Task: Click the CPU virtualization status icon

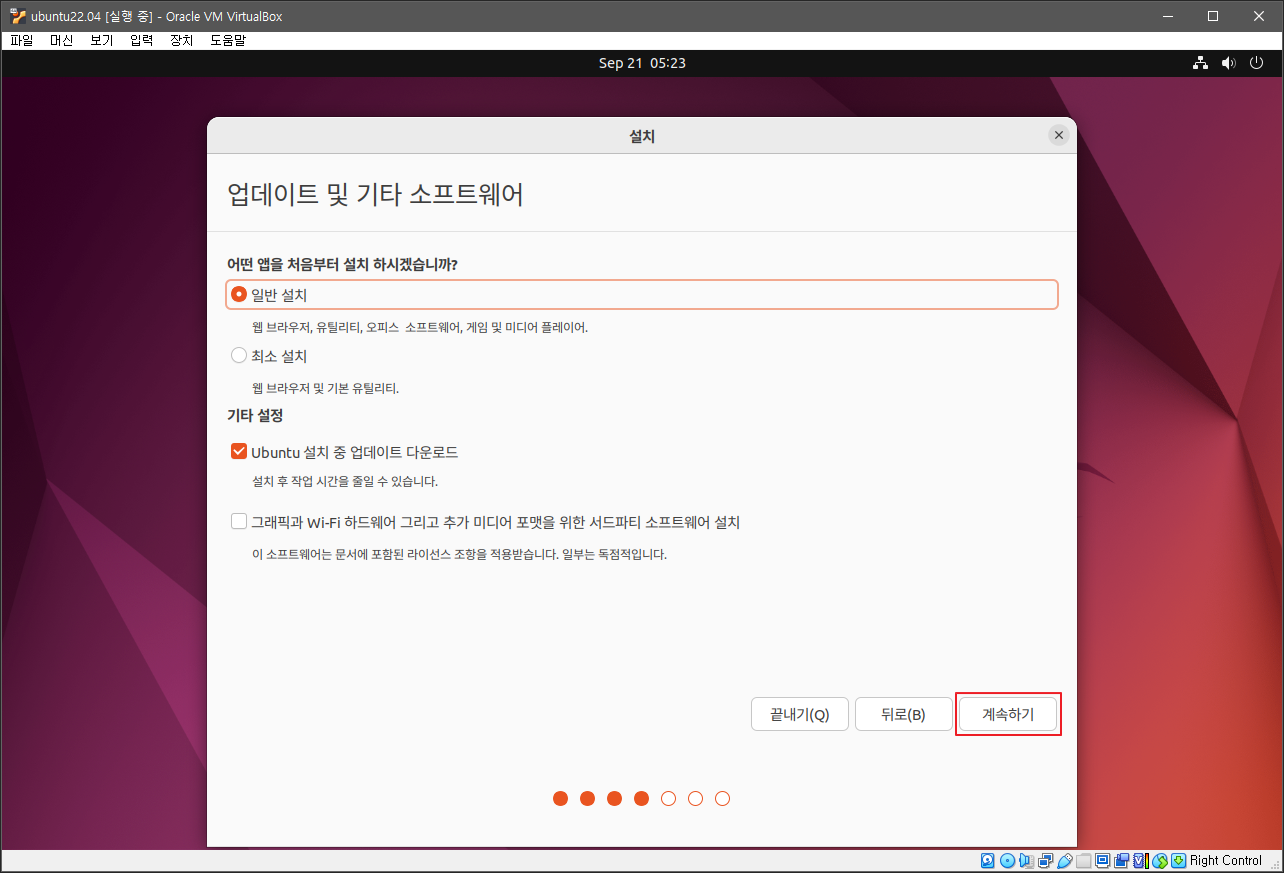Action: tap(1141, 860)
